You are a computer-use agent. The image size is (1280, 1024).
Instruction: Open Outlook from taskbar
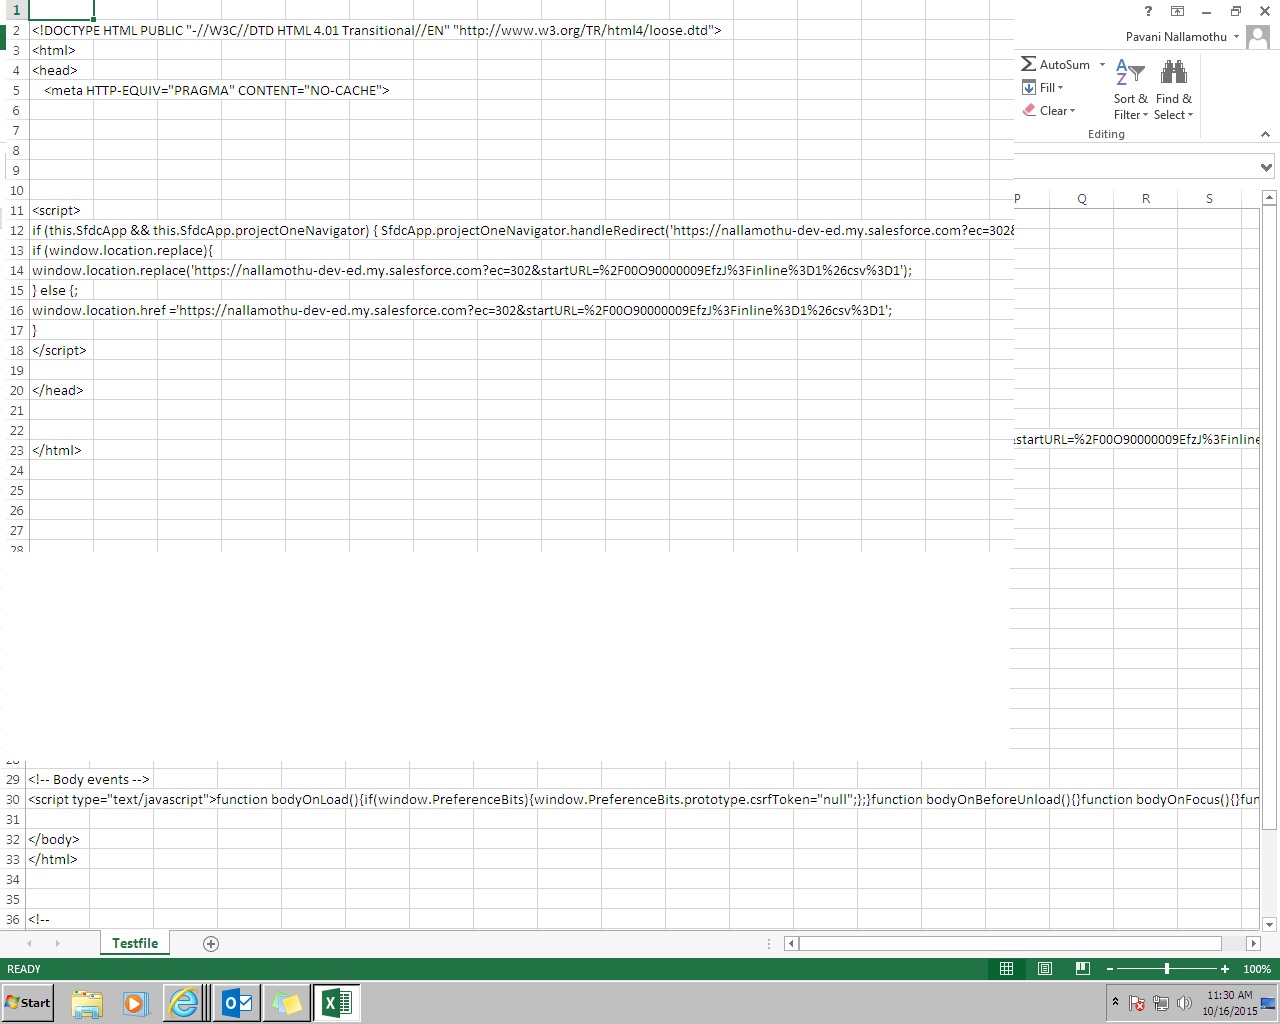tap(237, 1003)
